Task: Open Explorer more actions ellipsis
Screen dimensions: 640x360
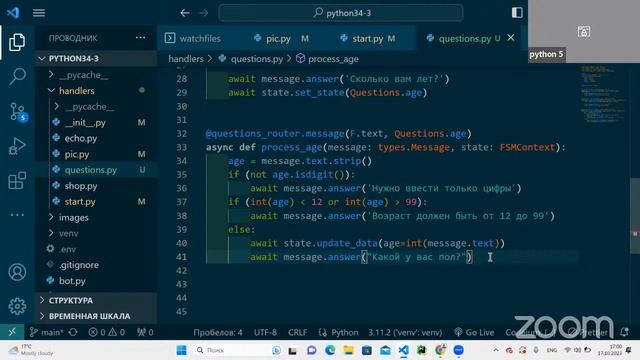Action: click(140, 38)
